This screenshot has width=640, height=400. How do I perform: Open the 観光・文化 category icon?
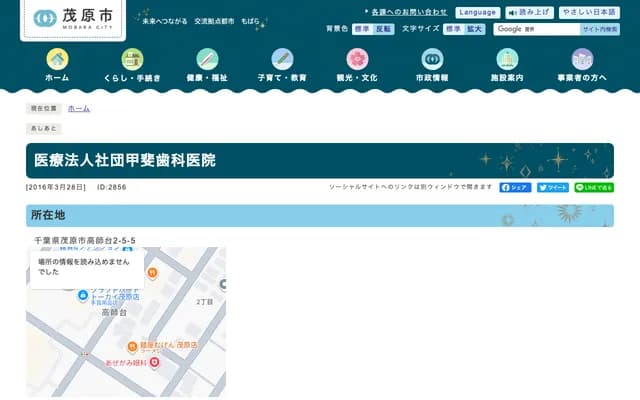357,59
